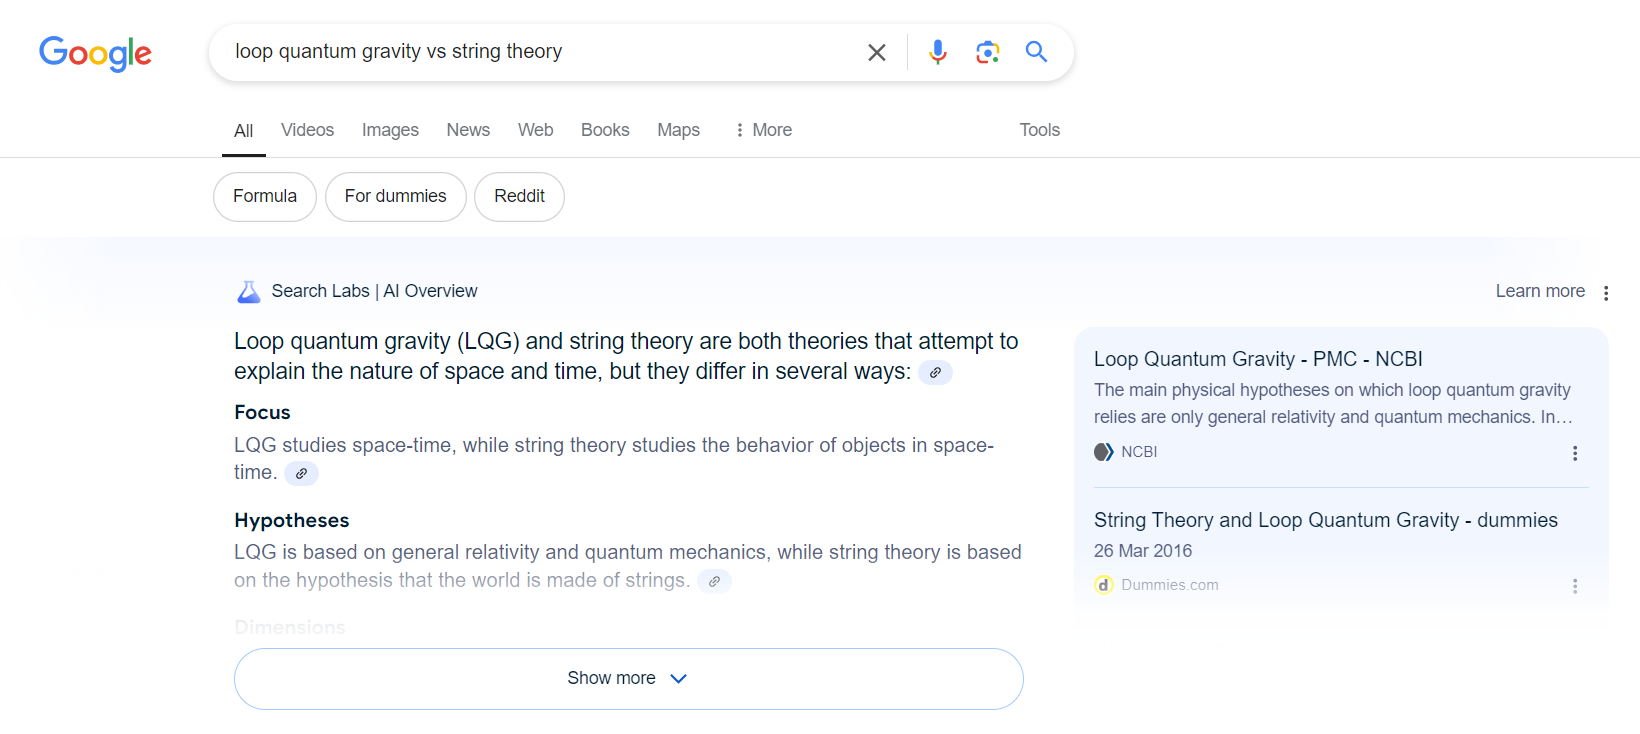Apply the Reddit suggestion chip
This screenshot has width=1640, height=734.
coord(519,197)
